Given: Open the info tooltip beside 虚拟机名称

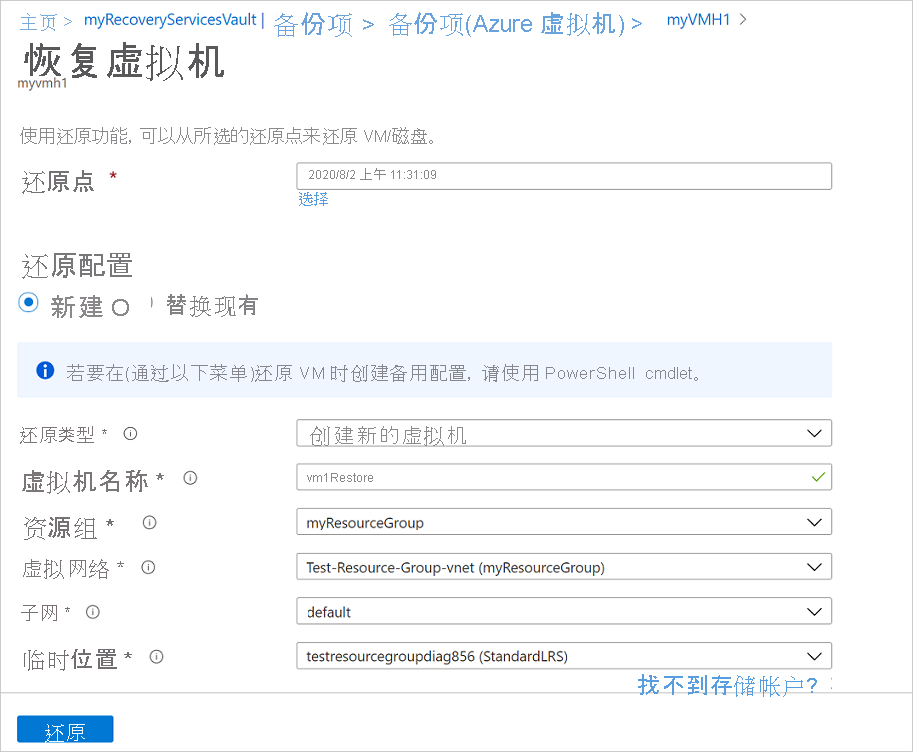Looking at the screenshot, I should 190,478.
